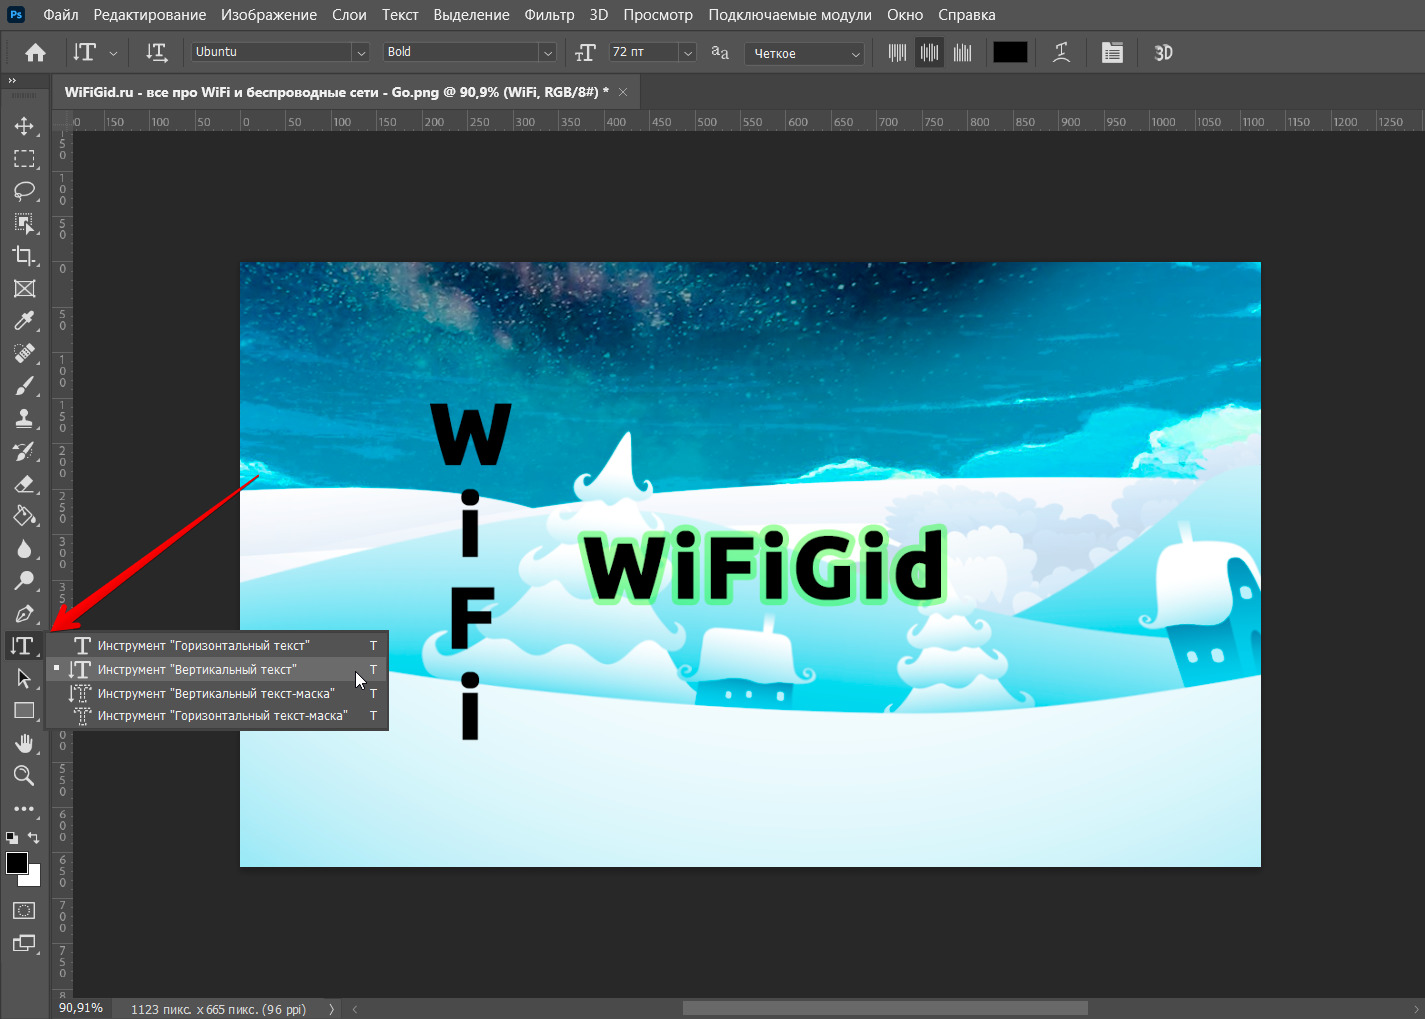This screenshot has height=1019, width=1425.
Task: Select the Crop tool
Action: 24,256
